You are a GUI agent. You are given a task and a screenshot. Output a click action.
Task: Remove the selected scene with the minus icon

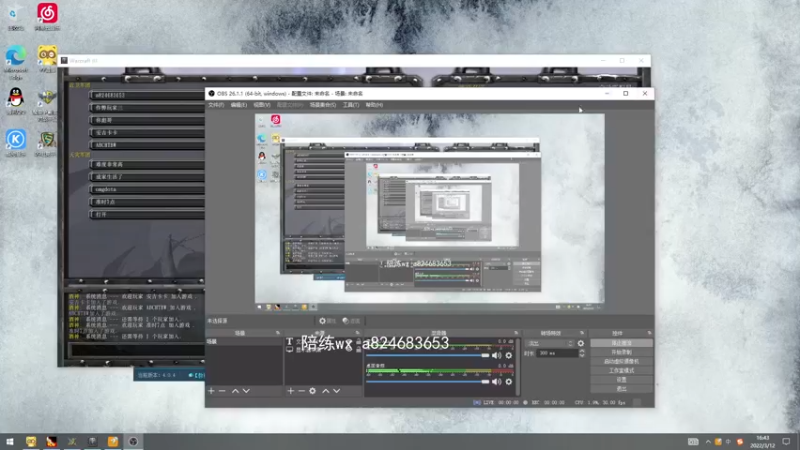coord(222,391)
